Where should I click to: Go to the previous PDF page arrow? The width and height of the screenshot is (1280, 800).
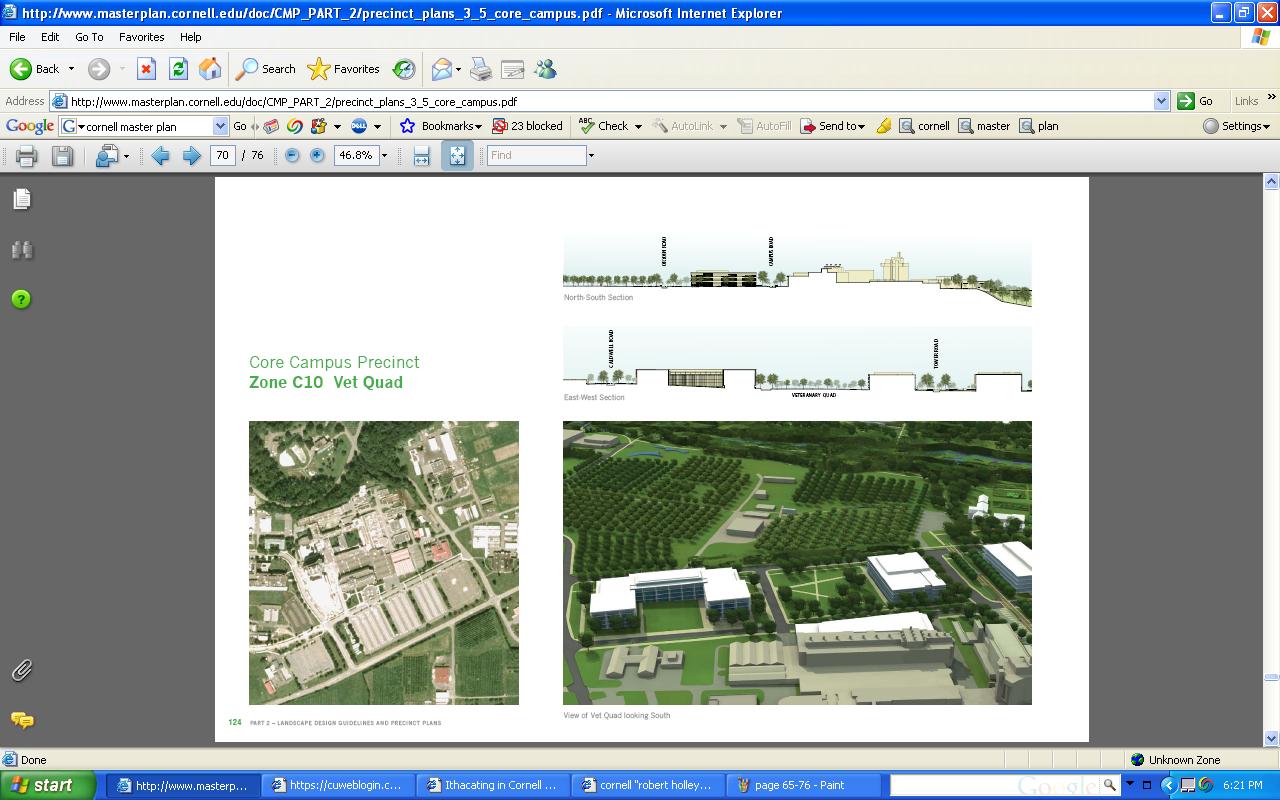[x=160, y=156]
